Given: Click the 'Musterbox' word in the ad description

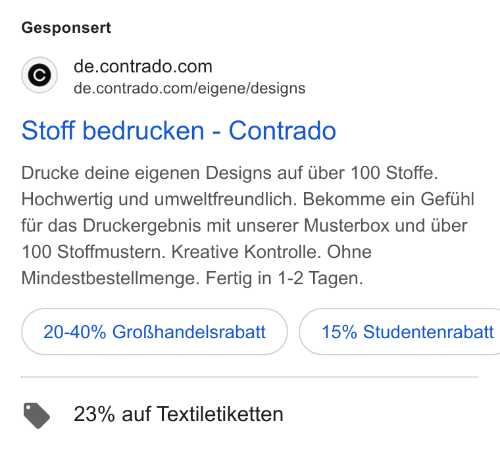Looking at the screenshot, I should tap(347, 226).
